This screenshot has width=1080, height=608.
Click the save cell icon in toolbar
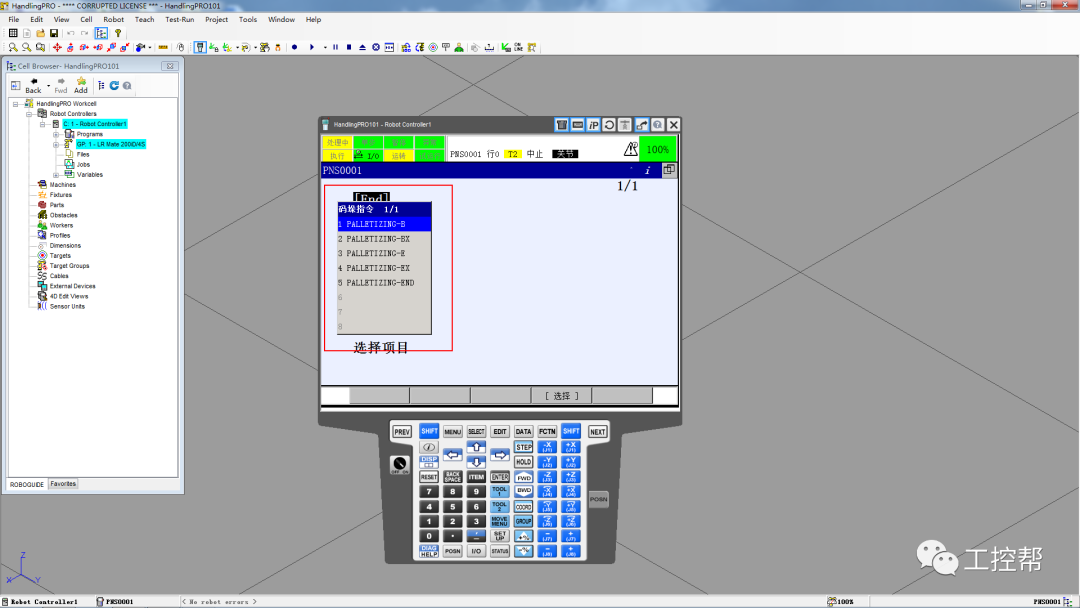[54, 33]
